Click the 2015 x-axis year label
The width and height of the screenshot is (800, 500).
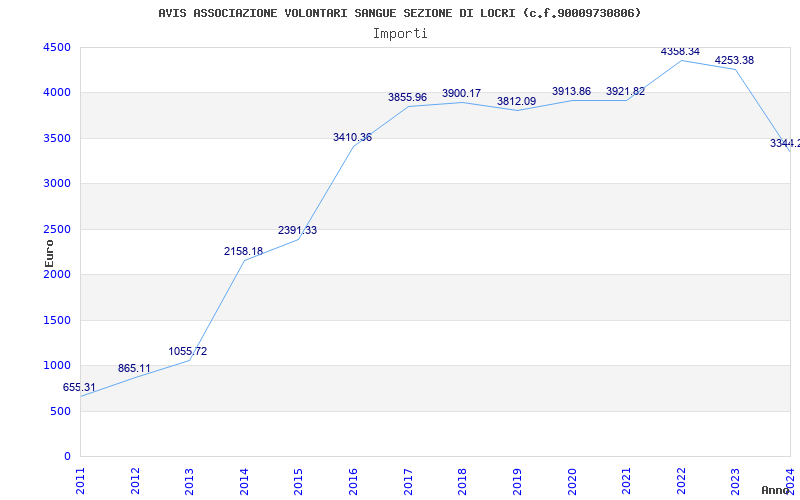299,481
